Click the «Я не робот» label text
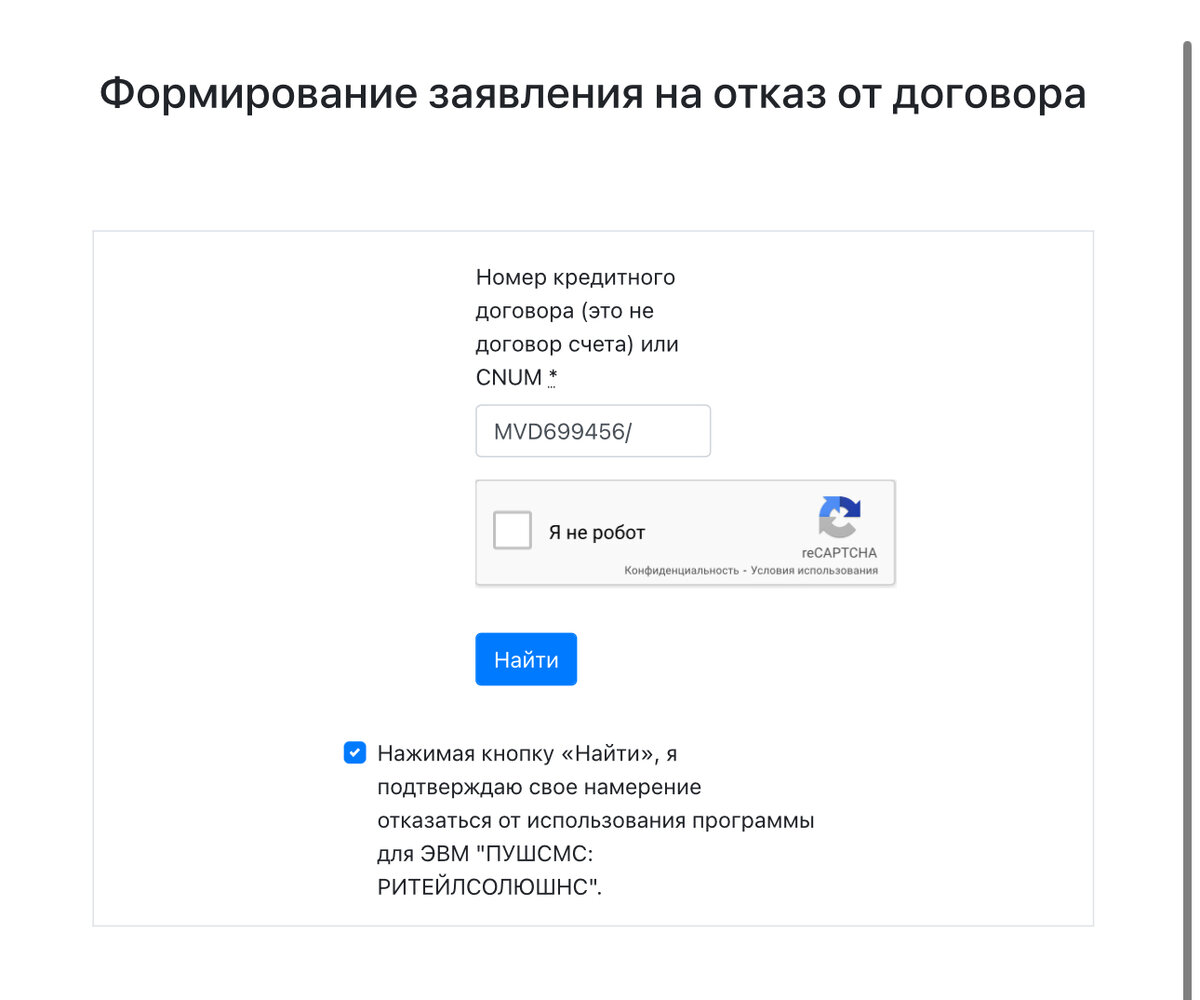The image size is (1200, 1000). (x=597, y=532)
